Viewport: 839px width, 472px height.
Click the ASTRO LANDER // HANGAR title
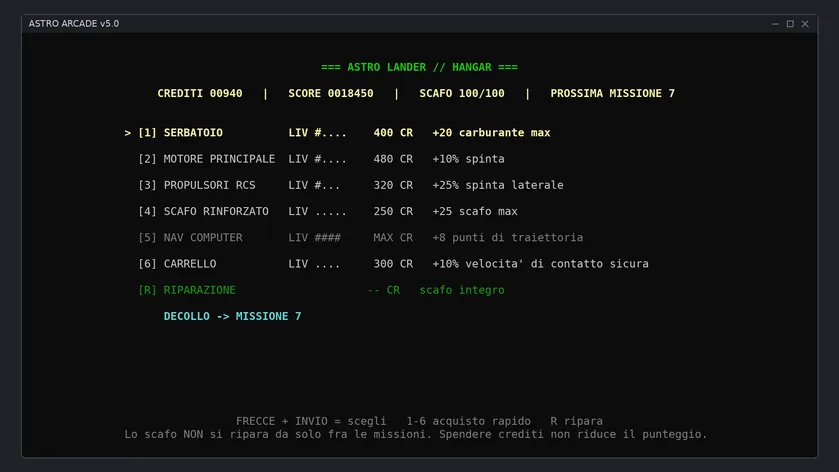point(420,67)
